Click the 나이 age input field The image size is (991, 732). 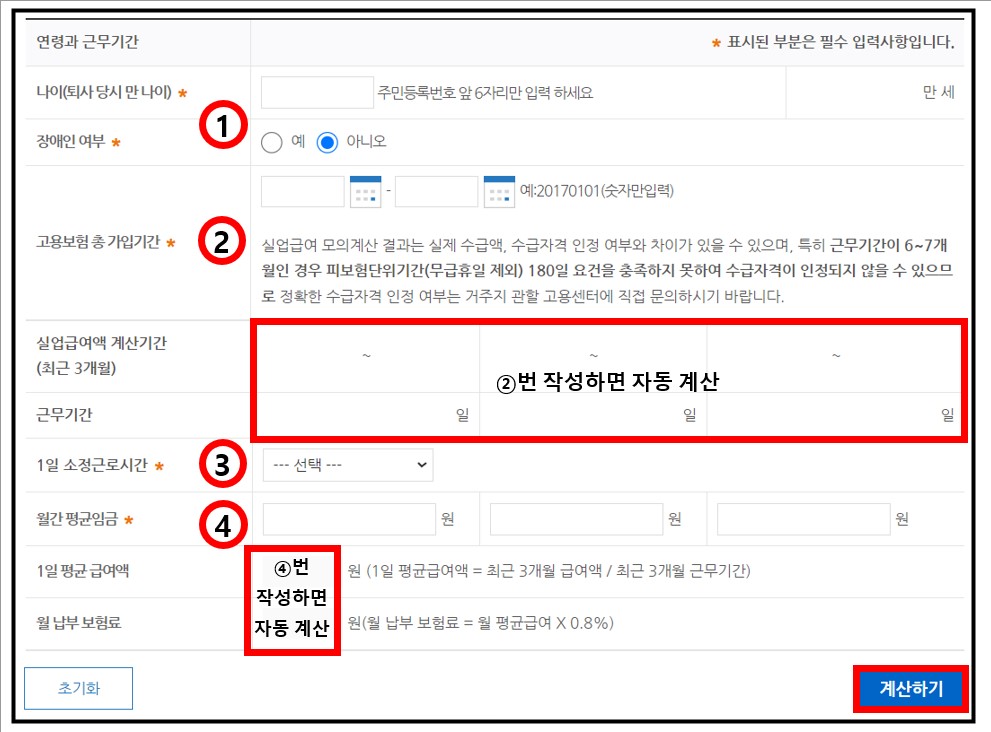[x=316, y=91]
